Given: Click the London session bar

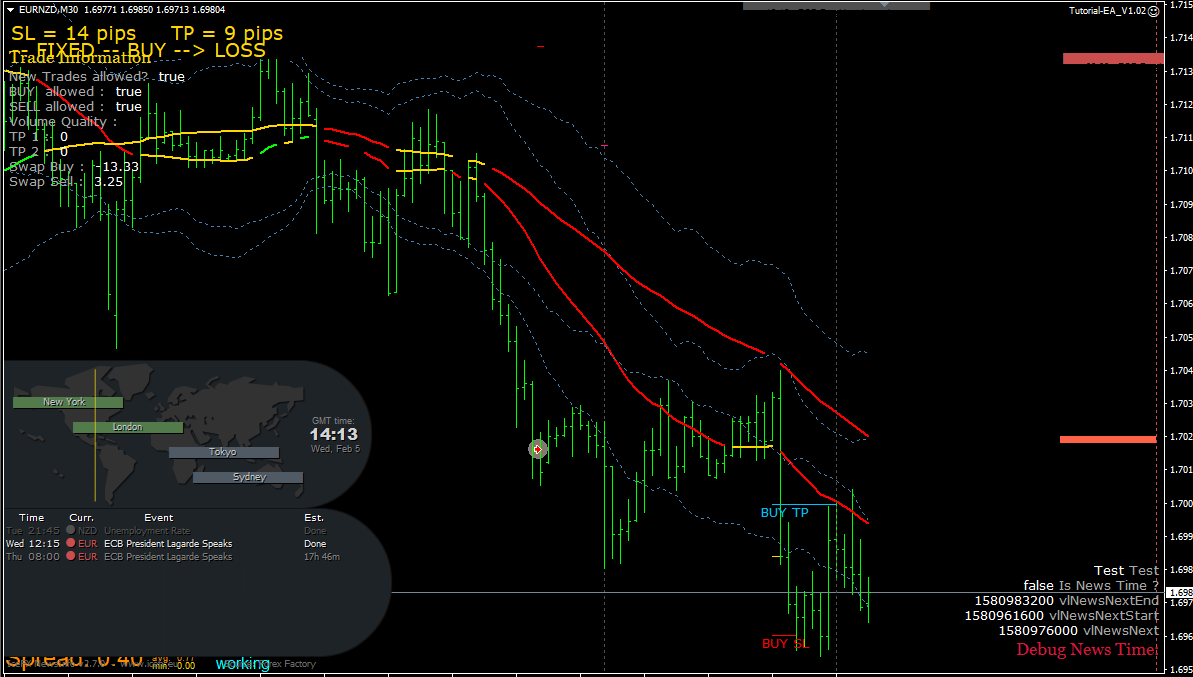Looking at the screenshot, I should pyautogui.click(x=128, y=427).
